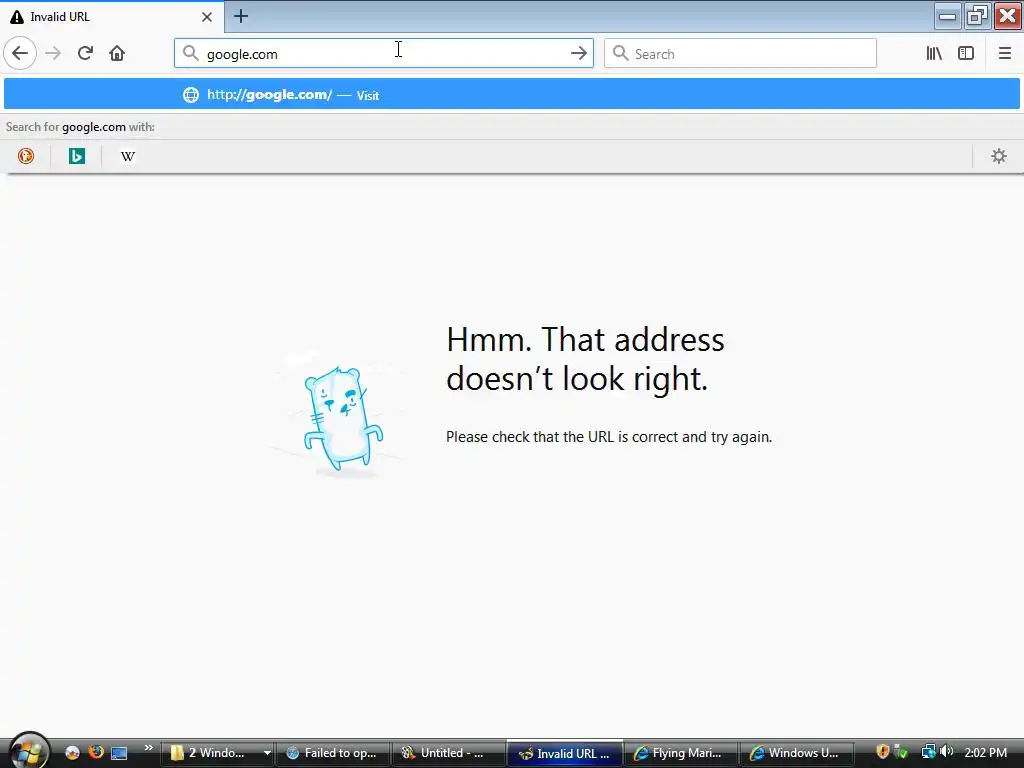This screenshot has width=1024, height=768.
Task: Open the Firefox hamburger menu
Action: click(x=1004, y=53)
